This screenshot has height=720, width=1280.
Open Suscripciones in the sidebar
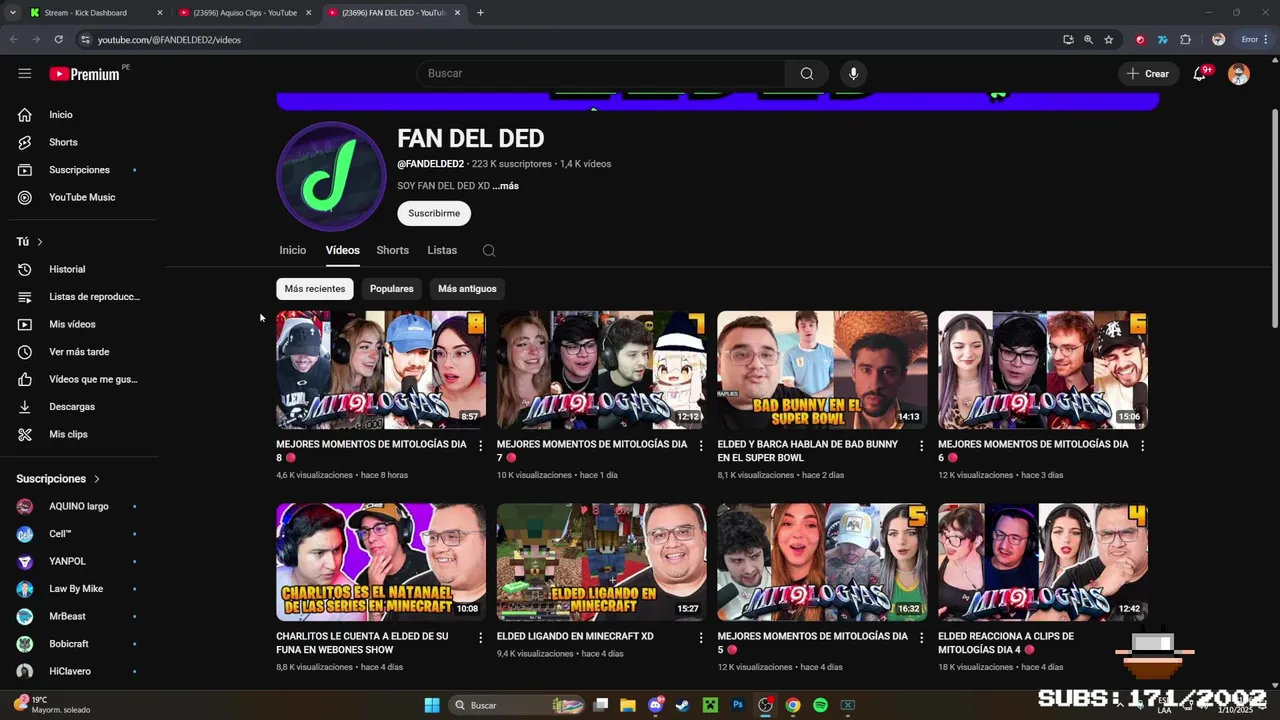pyautogui.click(x=78, y=170)
